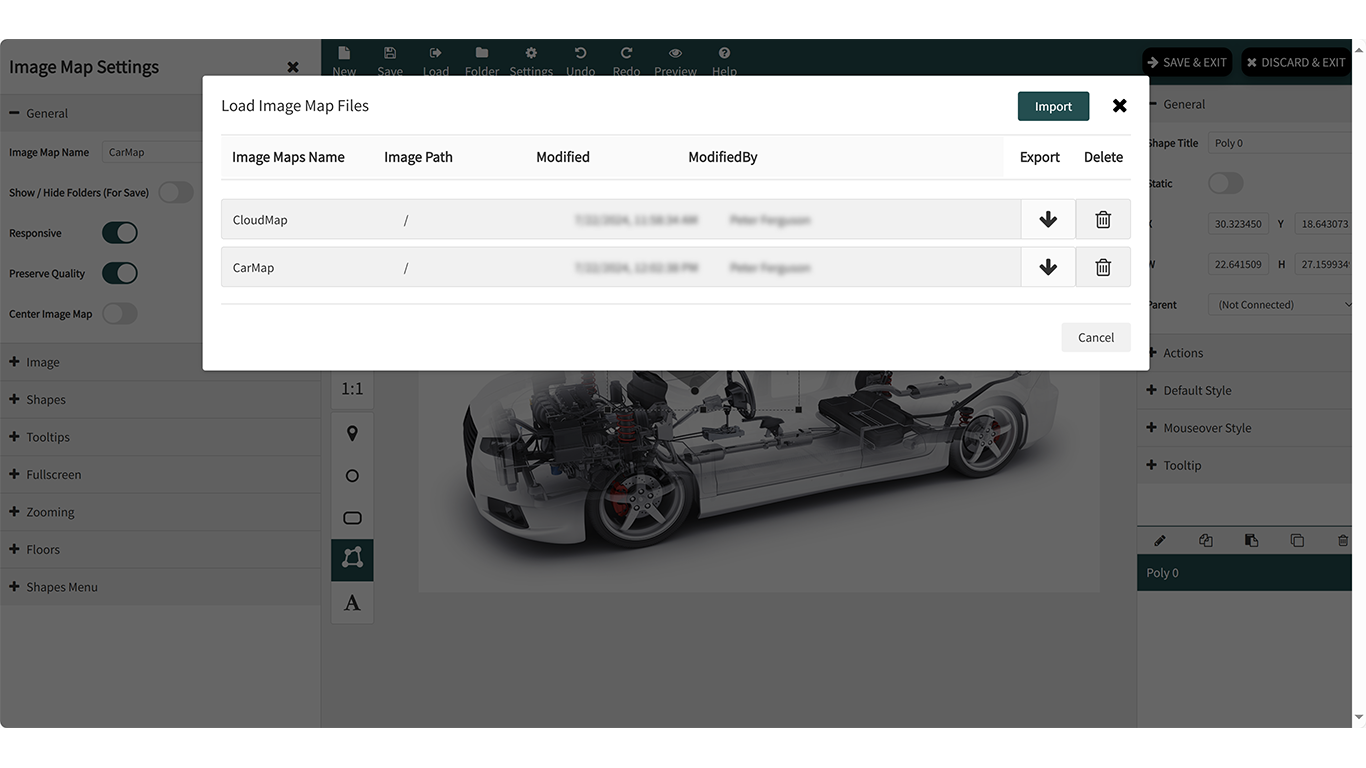Viewport: 1366px width, 768px height.
Task: Expand the Shapes Menu section
Action: coord(160,587)
